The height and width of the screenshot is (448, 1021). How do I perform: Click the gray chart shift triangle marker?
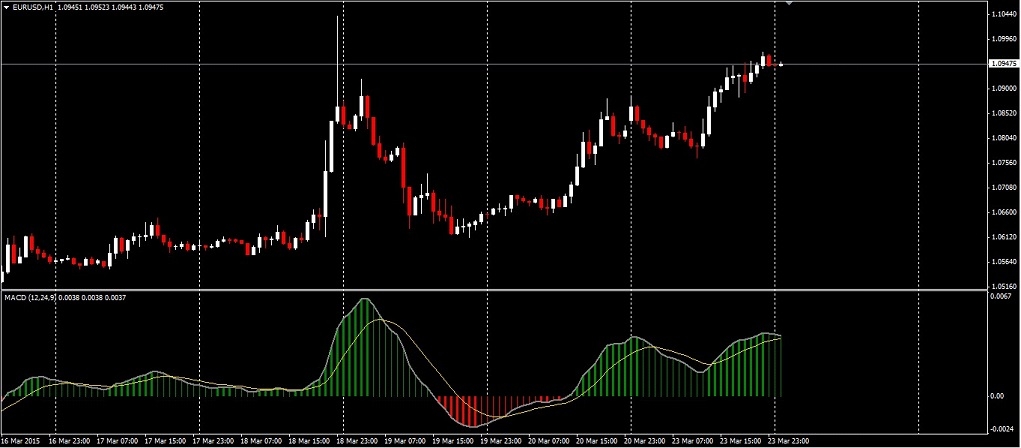point(789,3)
